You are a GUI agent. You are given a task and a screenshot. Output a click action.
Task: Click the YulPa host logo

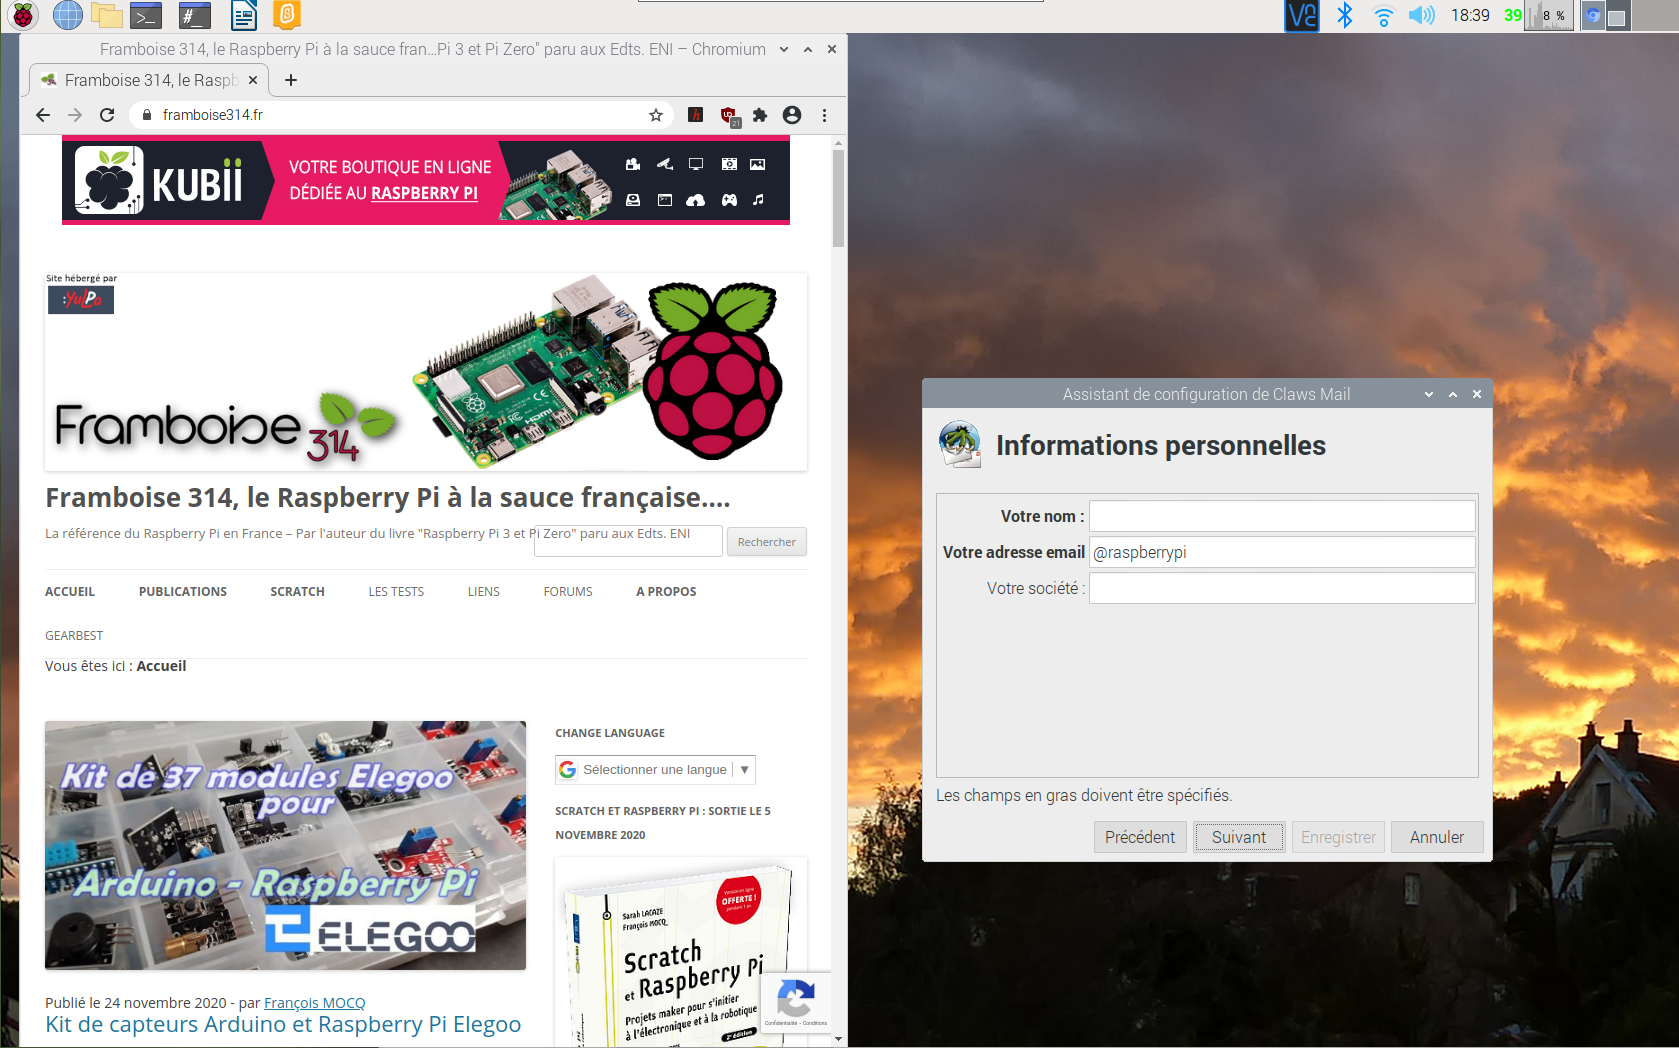pos(81,299)
